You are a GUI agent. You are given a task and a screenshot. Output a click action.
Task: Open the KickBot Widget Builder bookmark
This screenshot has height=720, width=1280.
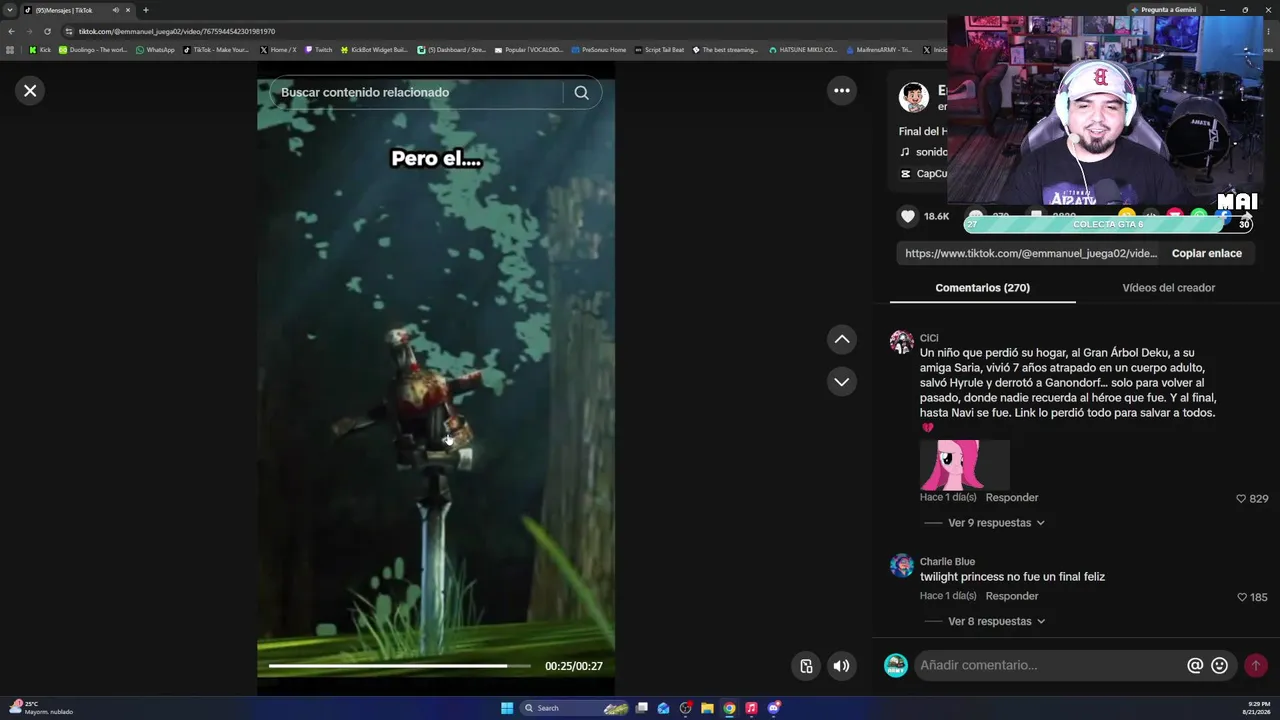375,49
